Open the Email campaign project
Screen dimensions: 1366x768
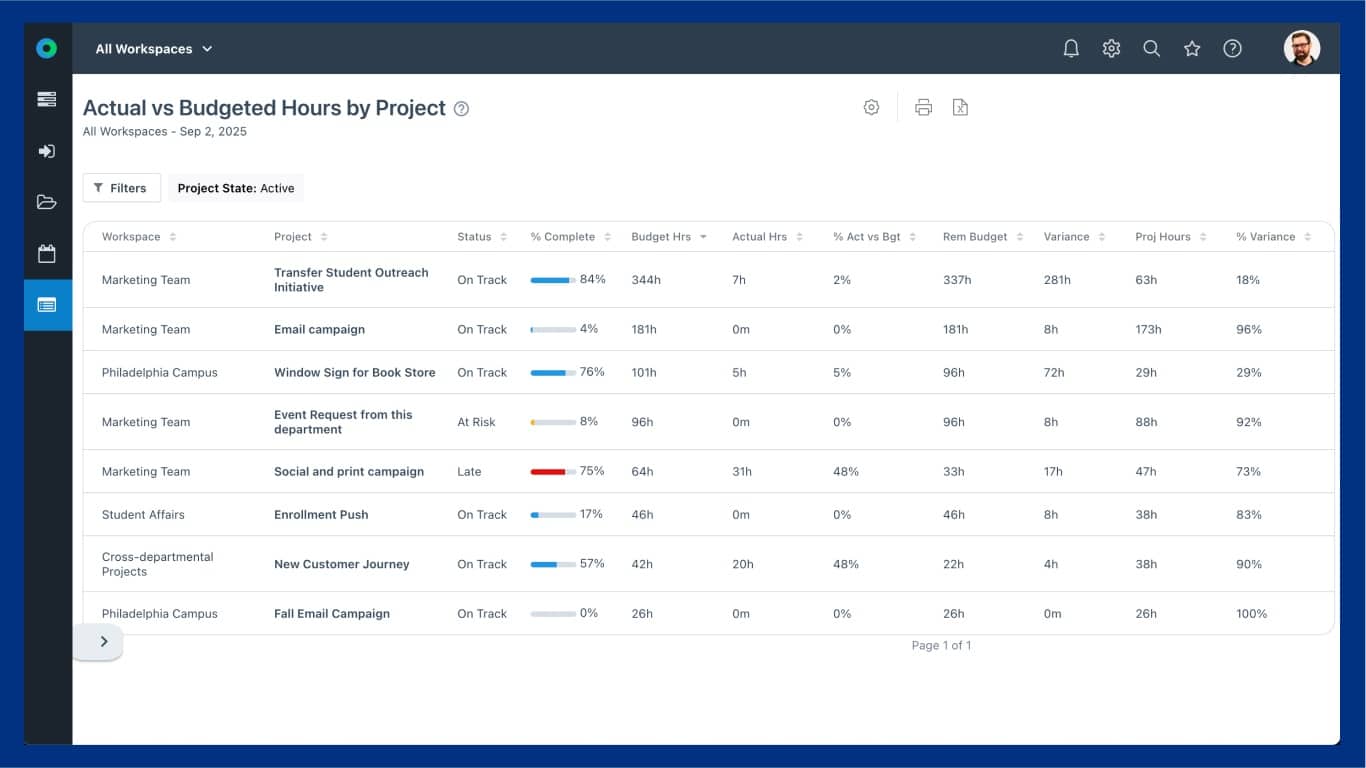[x=319, y=329]
